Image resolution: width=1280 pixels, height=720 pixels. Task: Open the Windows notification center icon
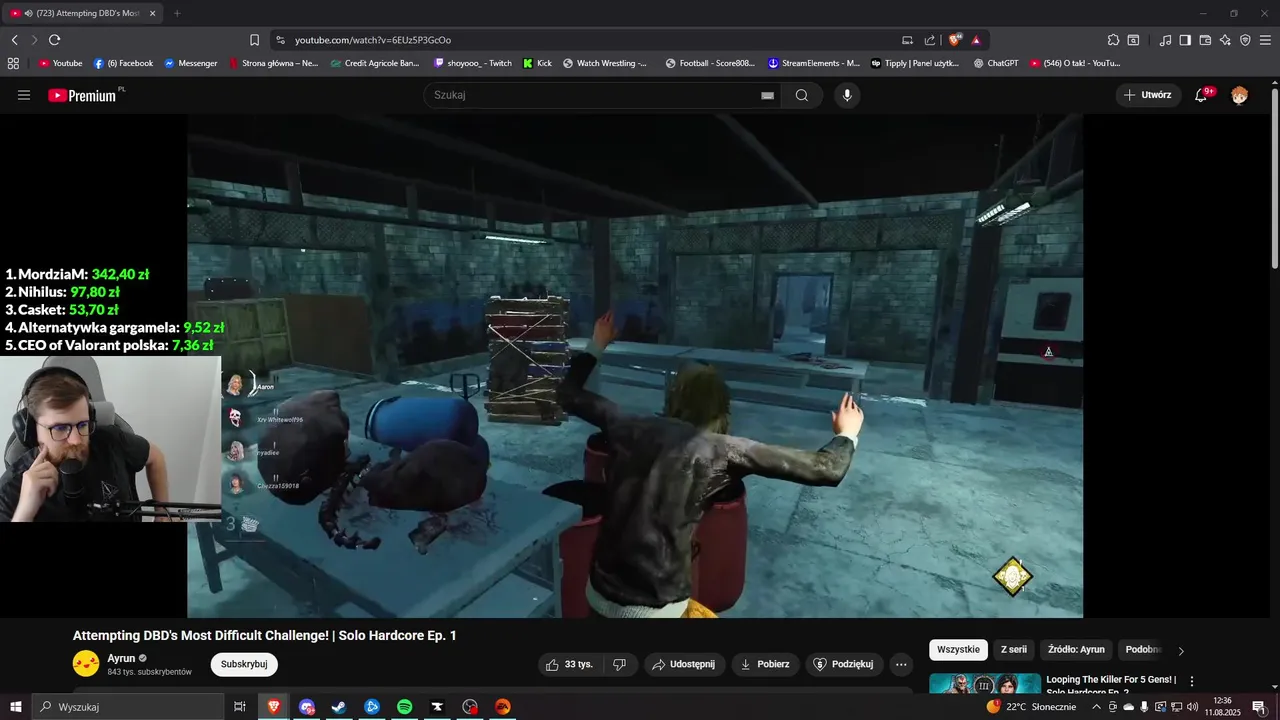(1259, 707)
